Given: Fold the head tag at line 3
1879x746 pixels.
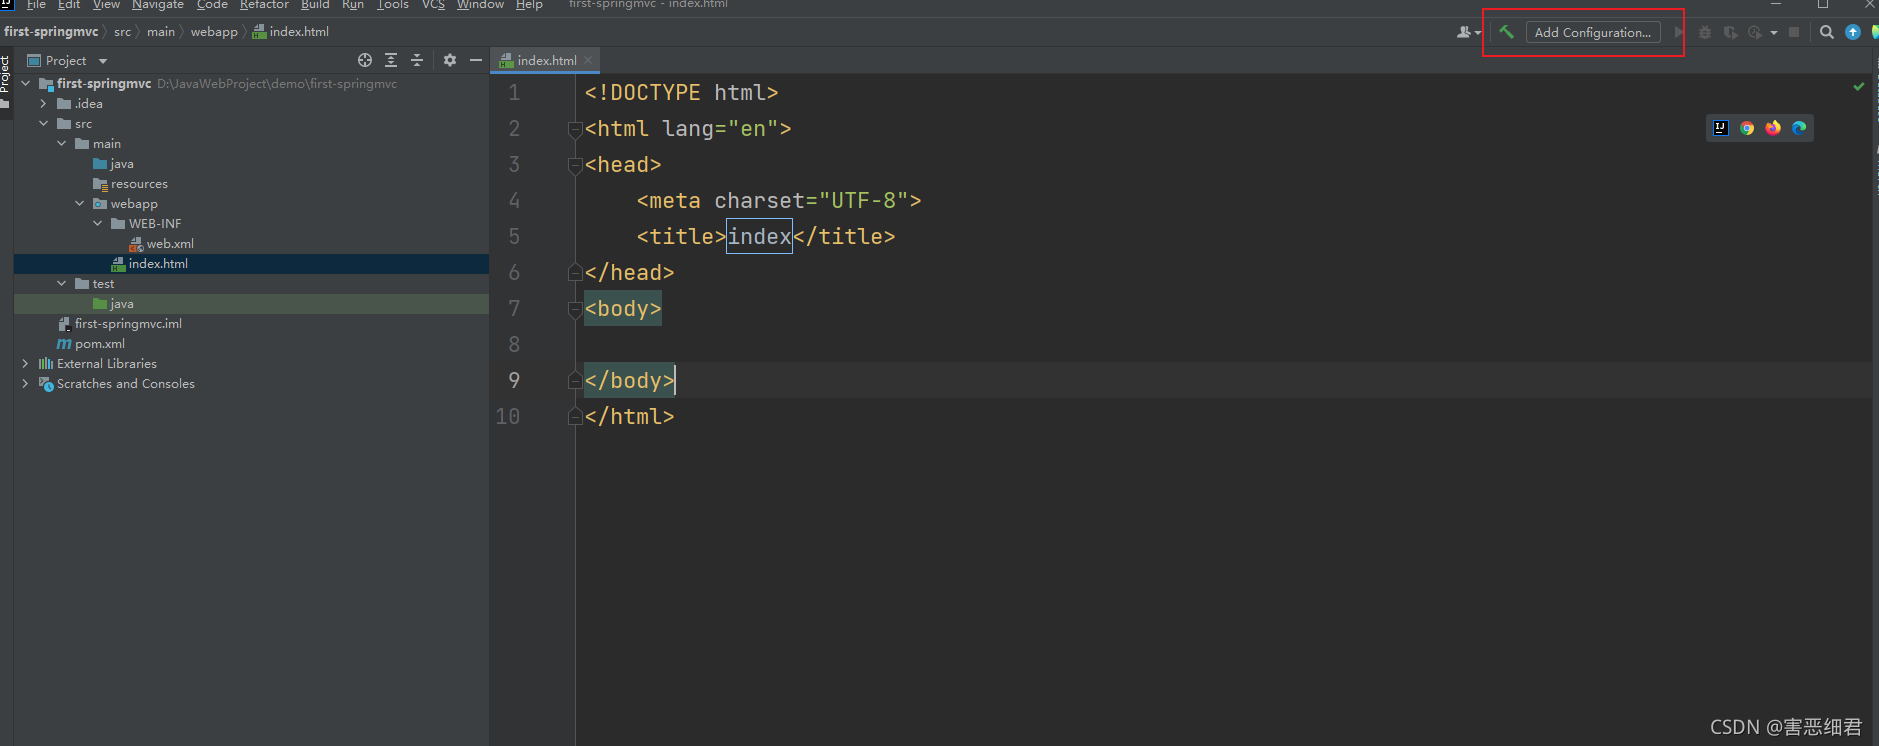Looking at the screenshot, I should click(575, 165).
